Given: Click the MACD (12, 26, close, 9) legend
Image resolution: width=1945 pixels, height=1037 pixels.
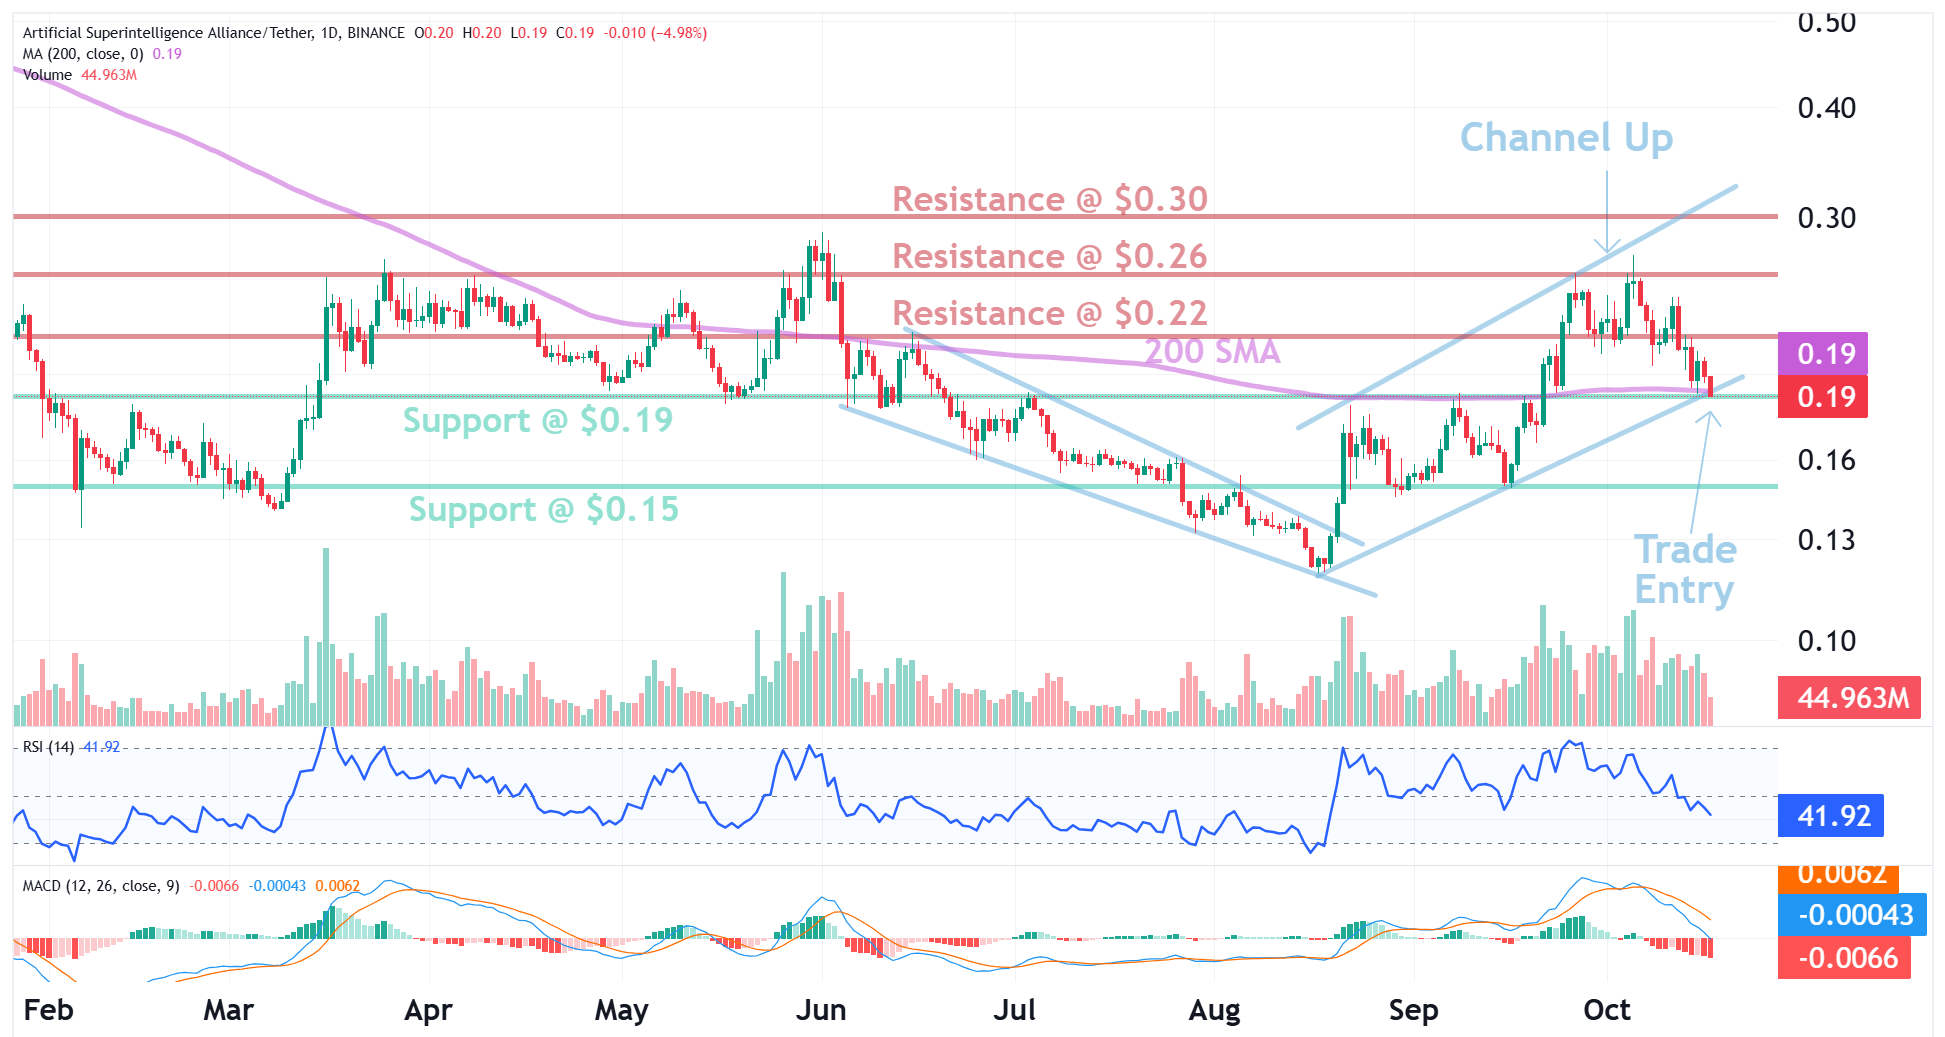Looking at the screenshot, I should (x=191, y=886).
